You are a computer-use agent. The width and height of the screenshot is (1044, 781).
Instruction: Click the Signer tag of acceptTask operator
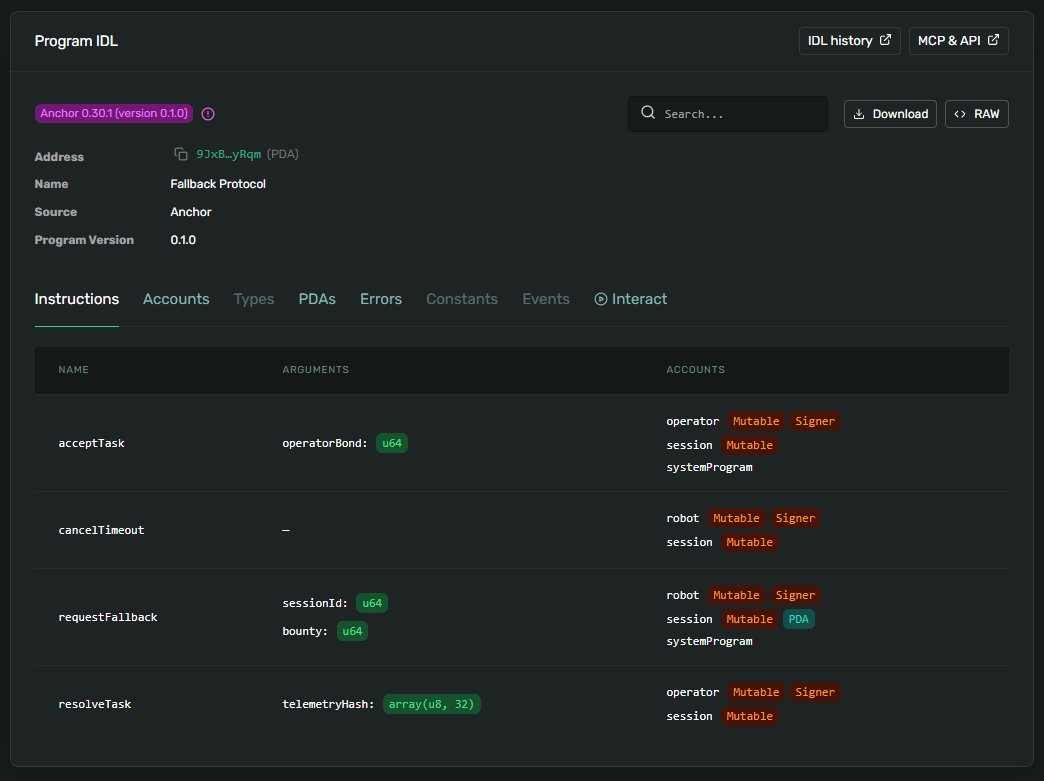tap(815, 421)
